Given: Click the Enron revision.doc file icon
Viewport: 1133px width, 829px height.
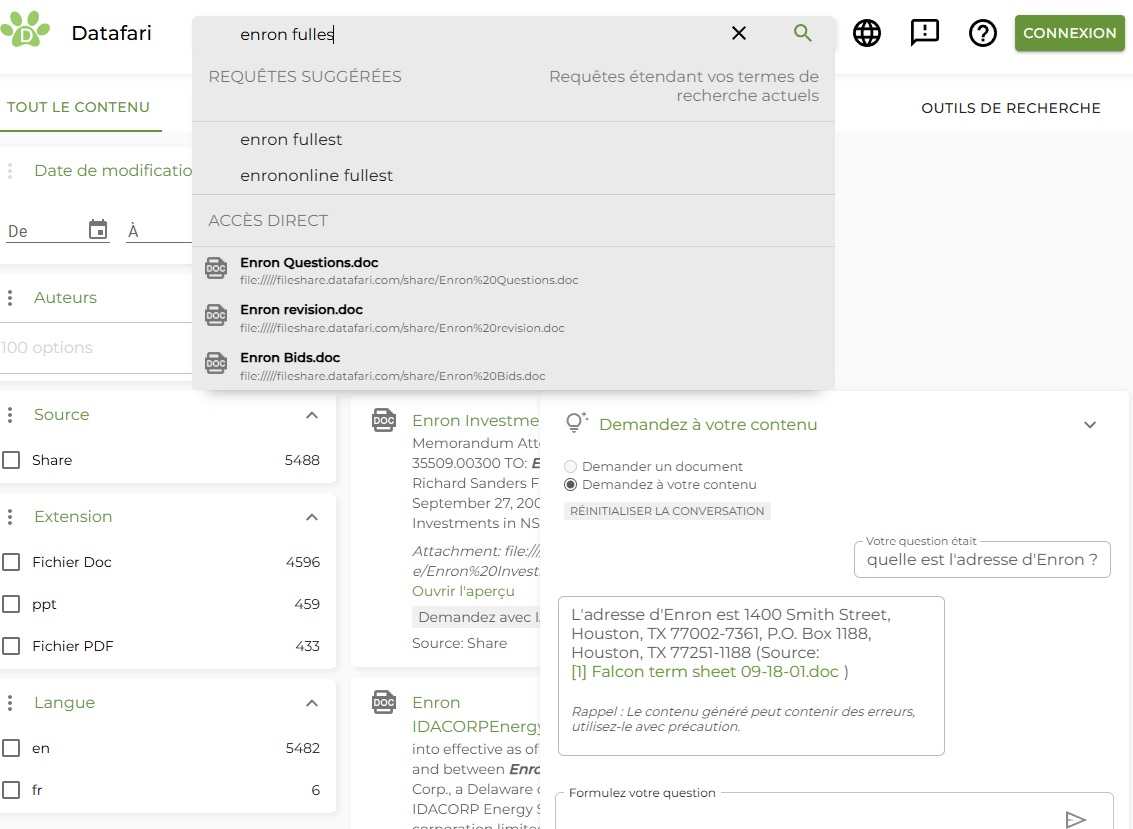Looking at the screenshot, I should pyautogui.click(x=216, y=315).
